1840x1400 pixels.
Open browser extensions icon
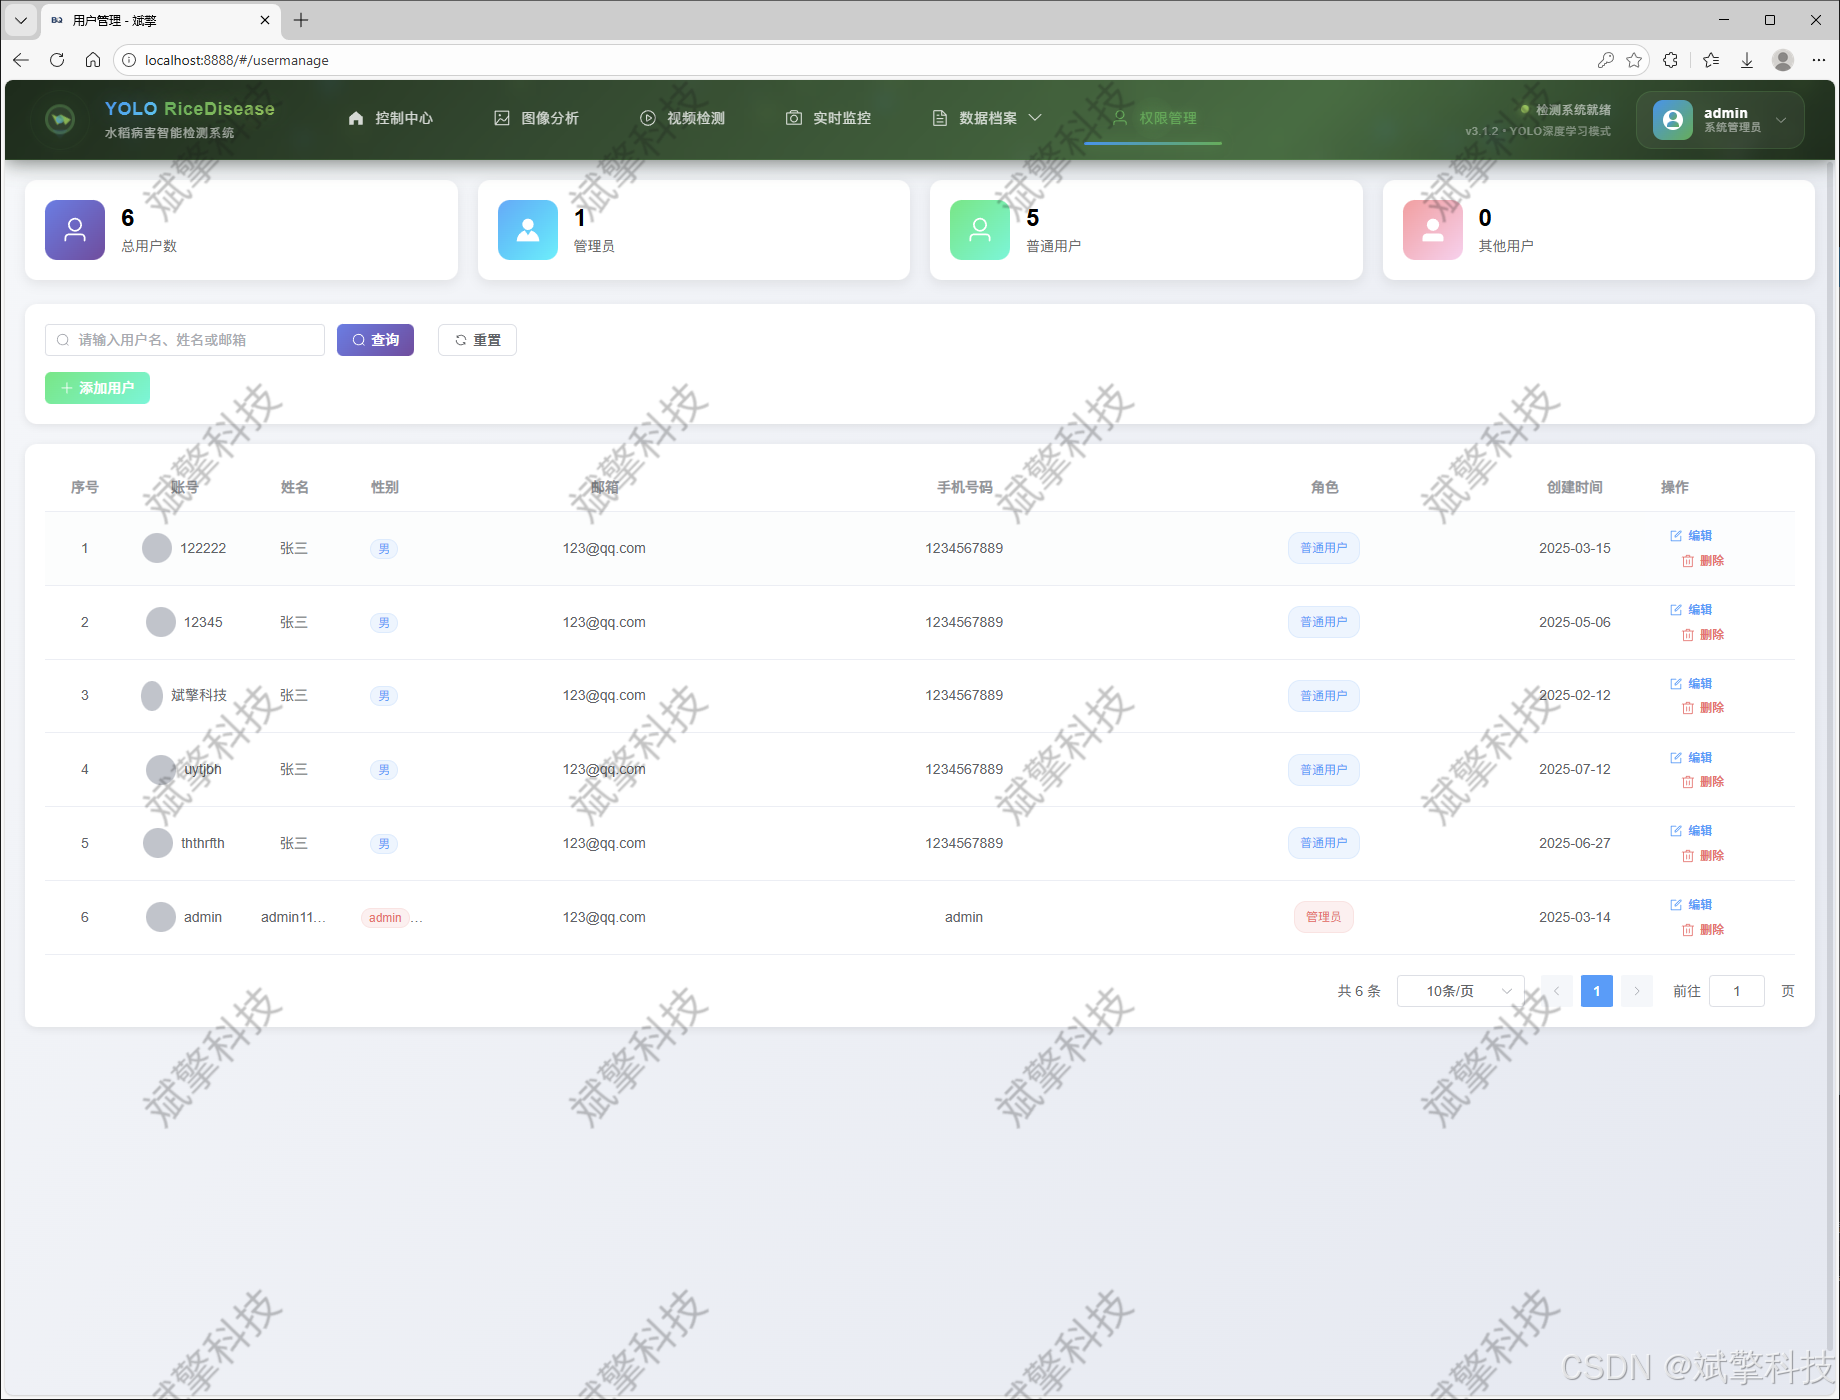(x=1671, y=60)
